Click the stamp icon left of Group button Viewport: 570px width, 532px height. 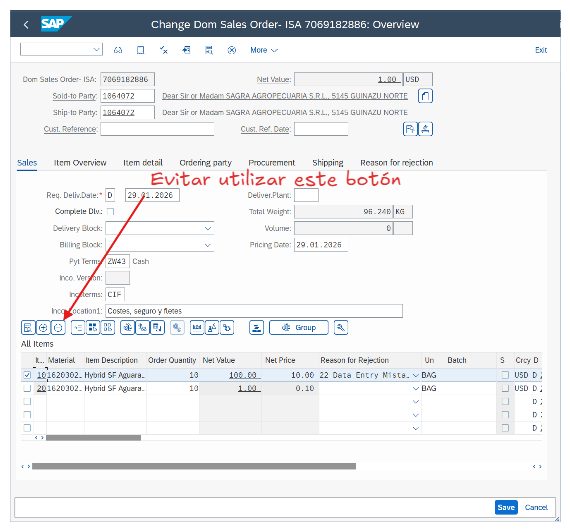[x=256, y=328]
